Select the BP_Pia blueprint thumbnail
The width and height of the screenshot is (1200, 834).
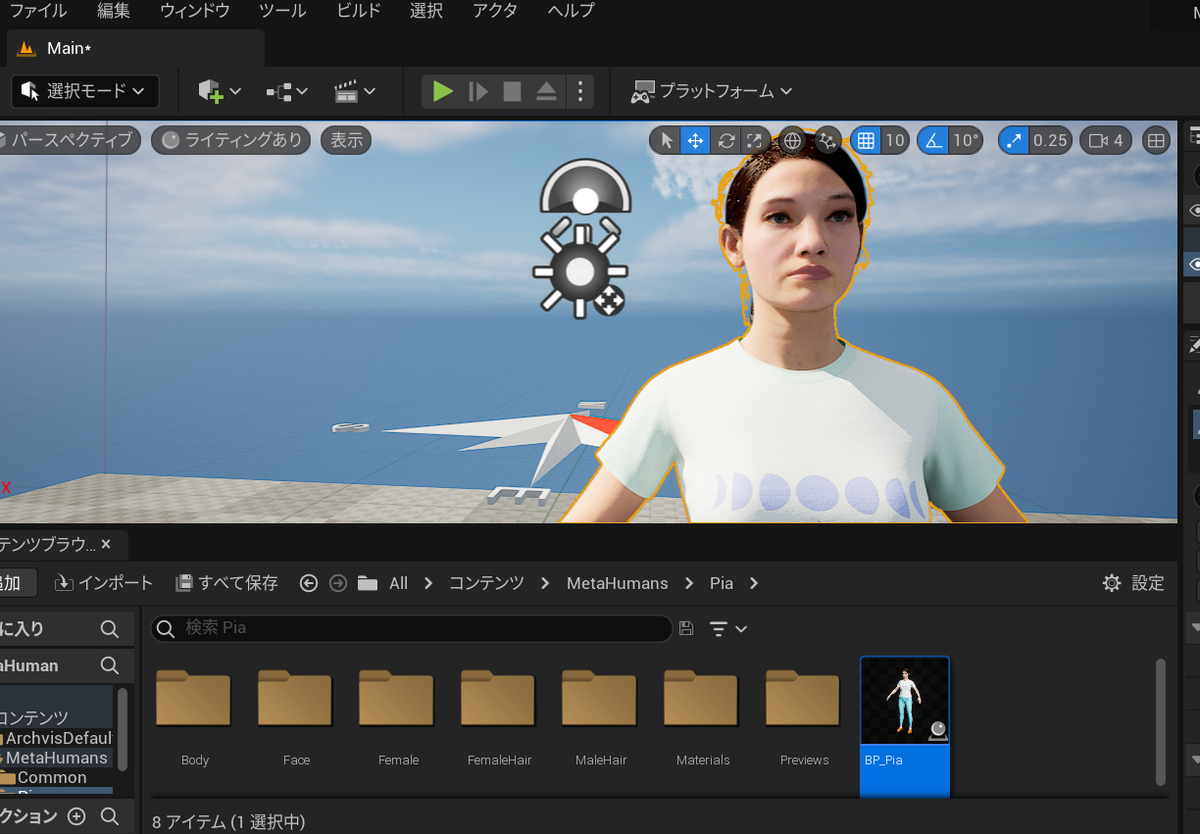(x=905, y=726)
